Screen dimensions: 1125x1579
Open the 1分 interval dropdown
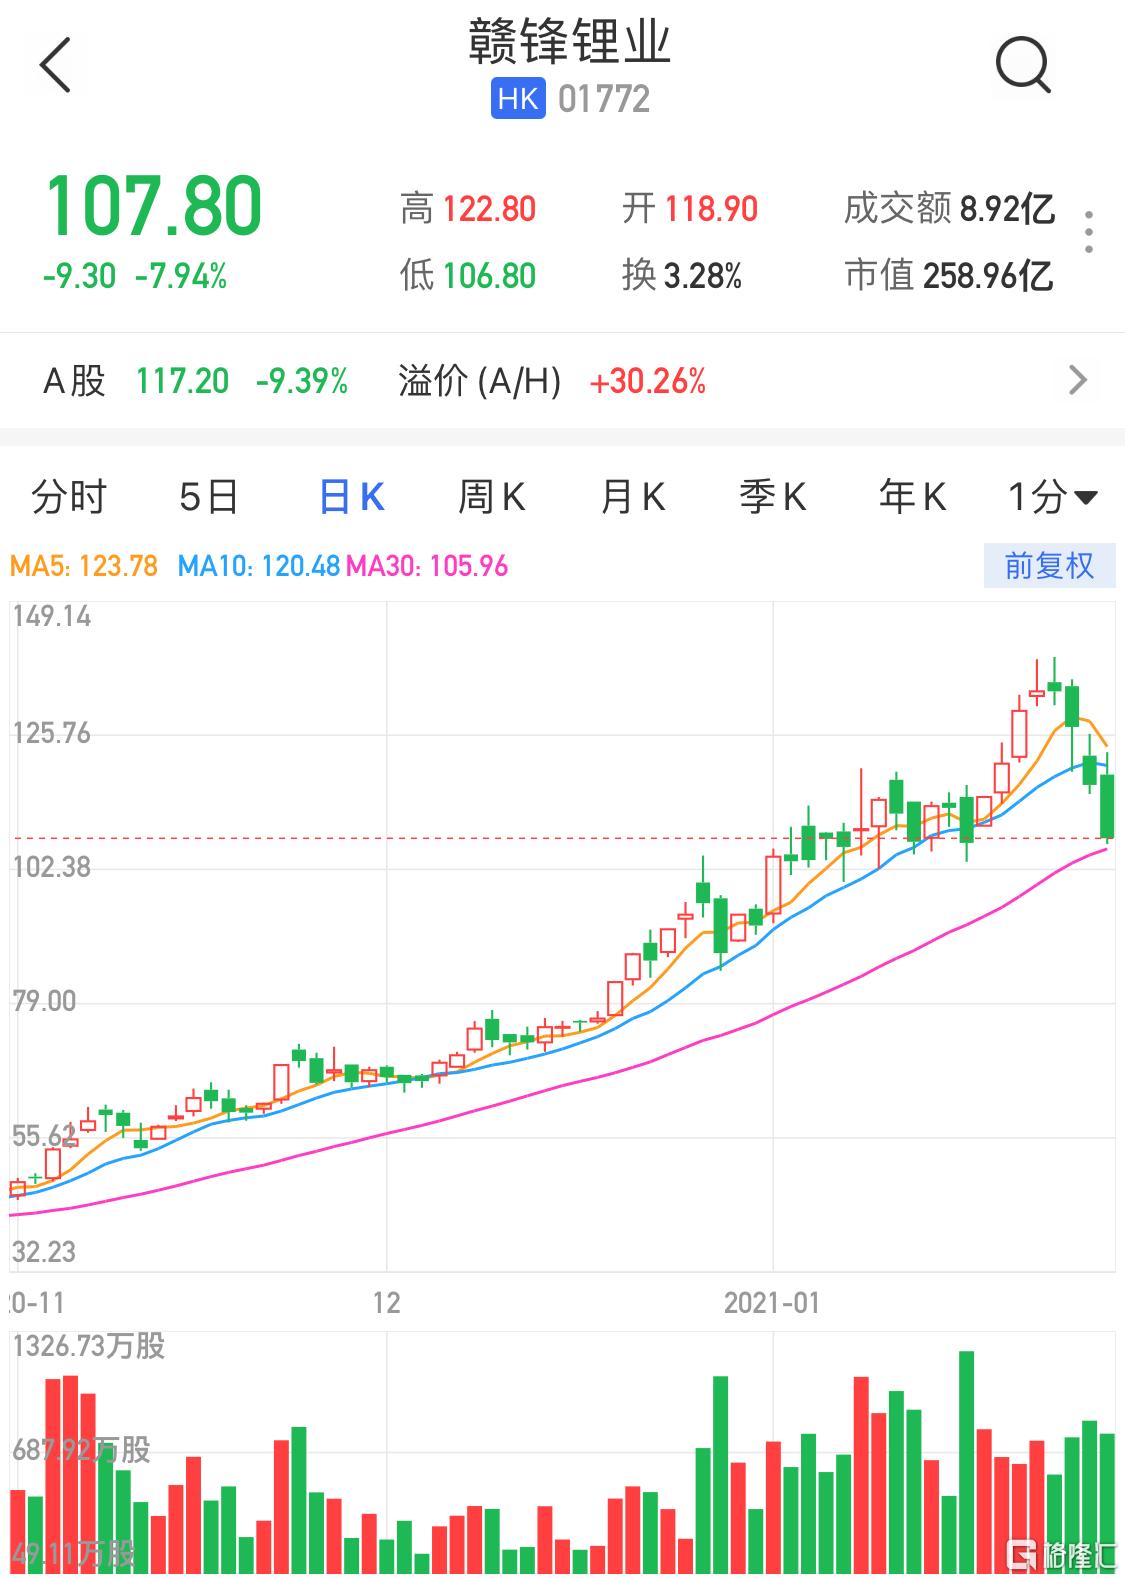pyautogui.click(x=1053, y=497)
